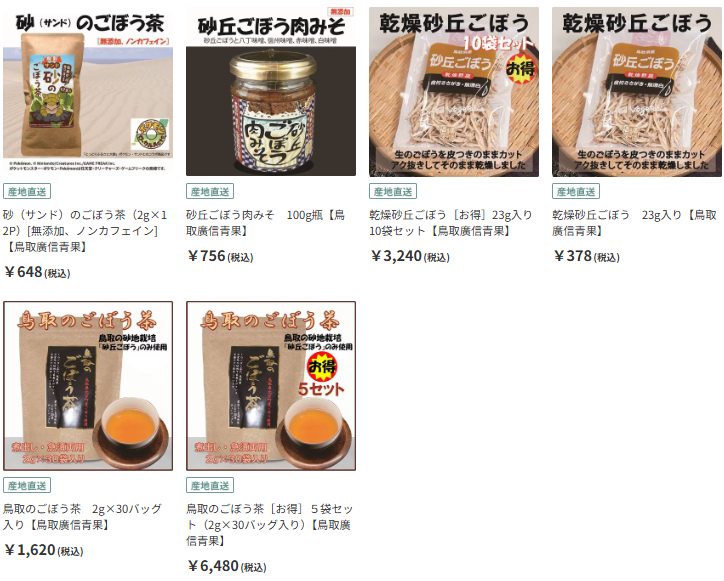Open the single 乾燥砂丘ごぼう 23g image
This screenshot has height=581, width=724.
tap(637, 91)
